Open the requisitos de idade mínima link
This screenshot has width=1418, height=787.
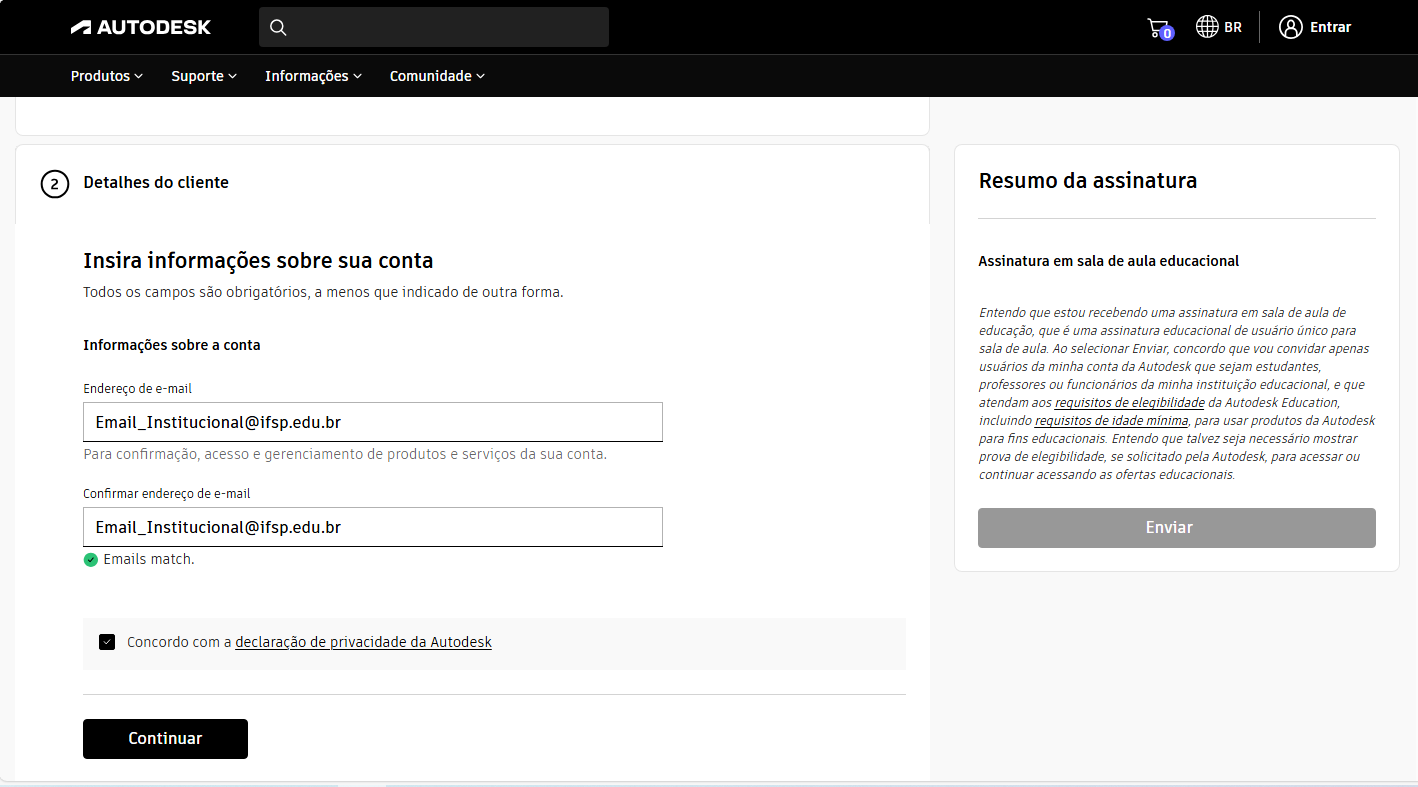click(1112, 420)
